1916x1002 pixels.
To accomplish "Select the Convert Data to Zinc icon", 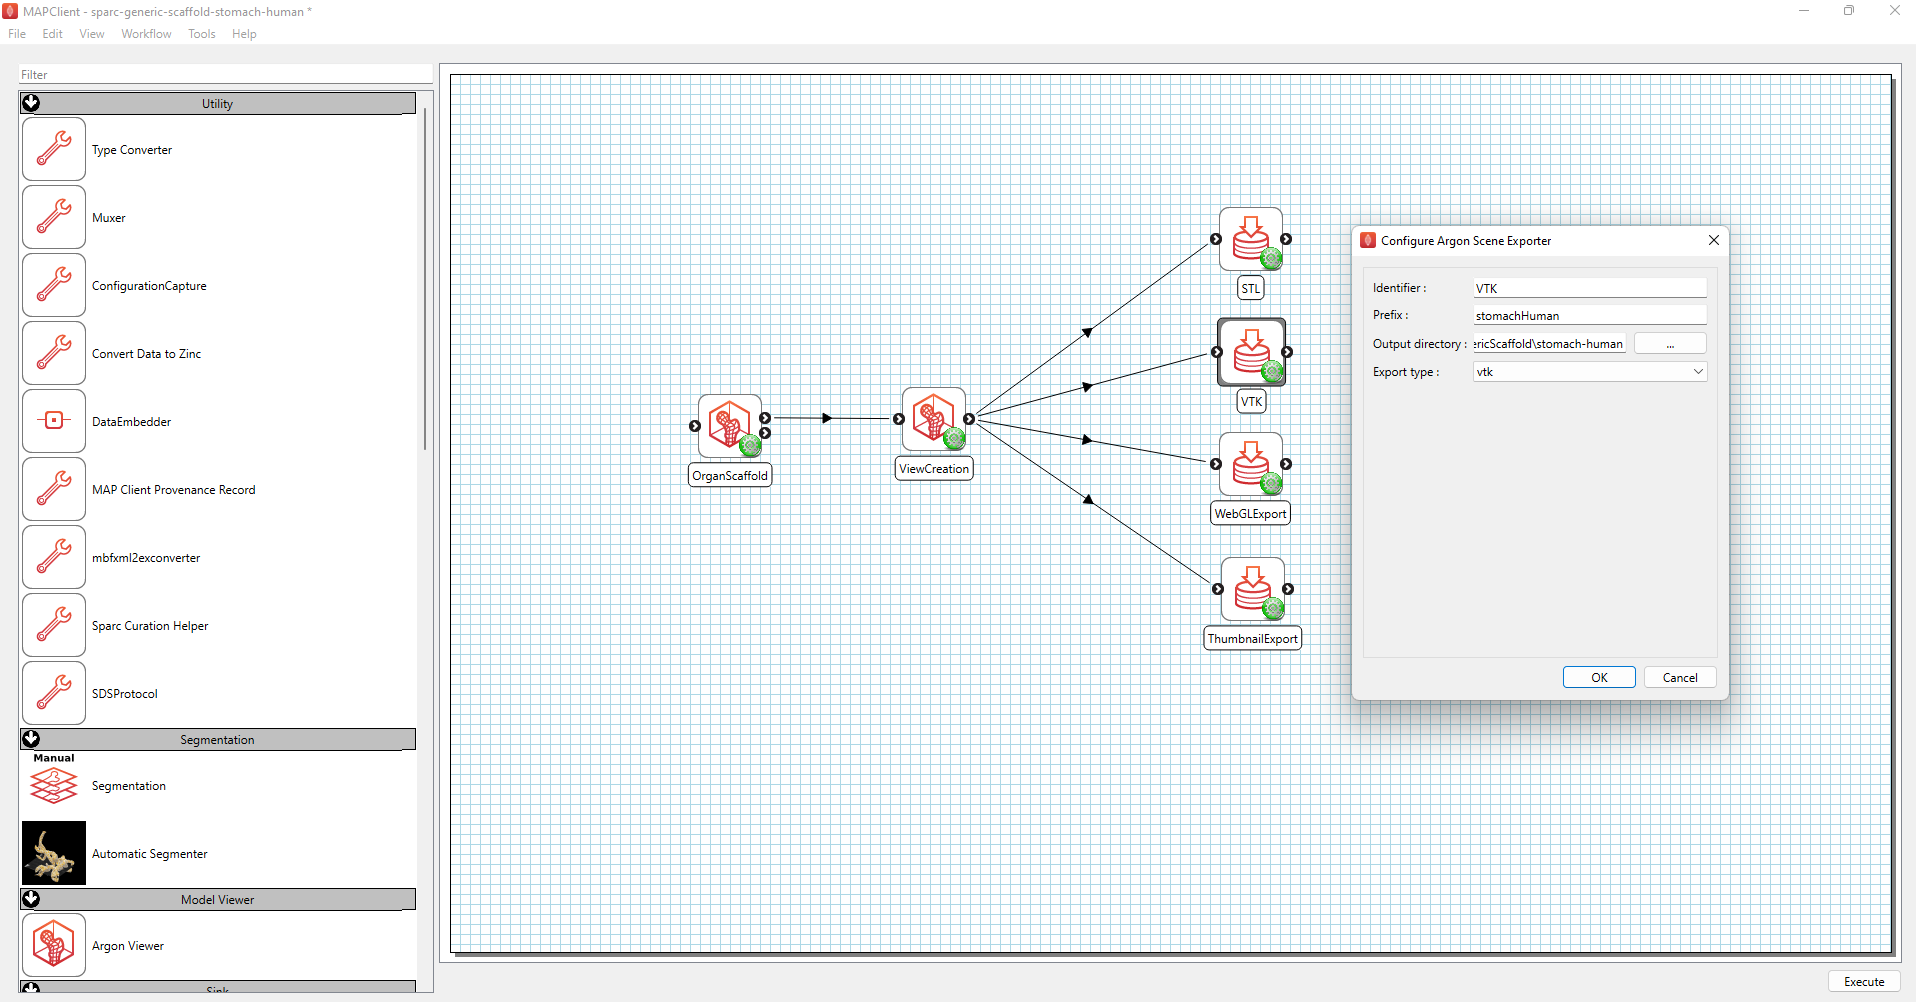I will coord(54,353).
